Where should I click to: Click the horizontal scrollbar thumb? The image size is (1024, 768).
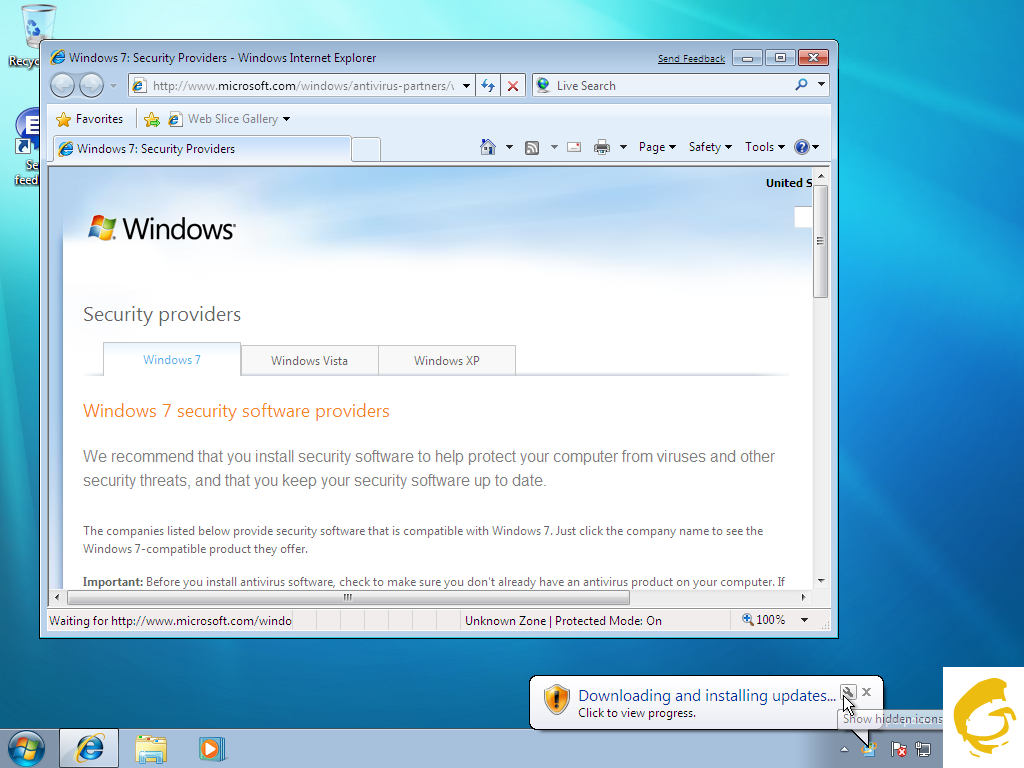click(348, 598)
